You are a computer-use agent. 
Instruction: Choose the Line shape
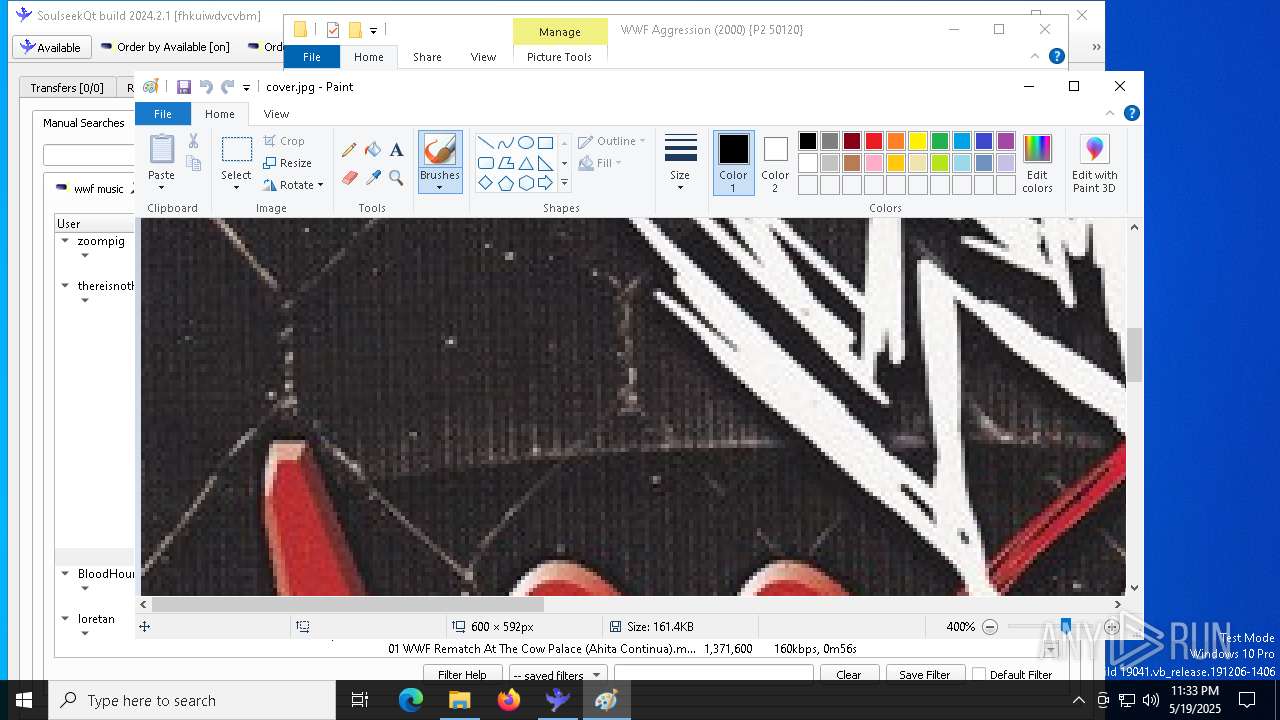(x=485, y=143)
